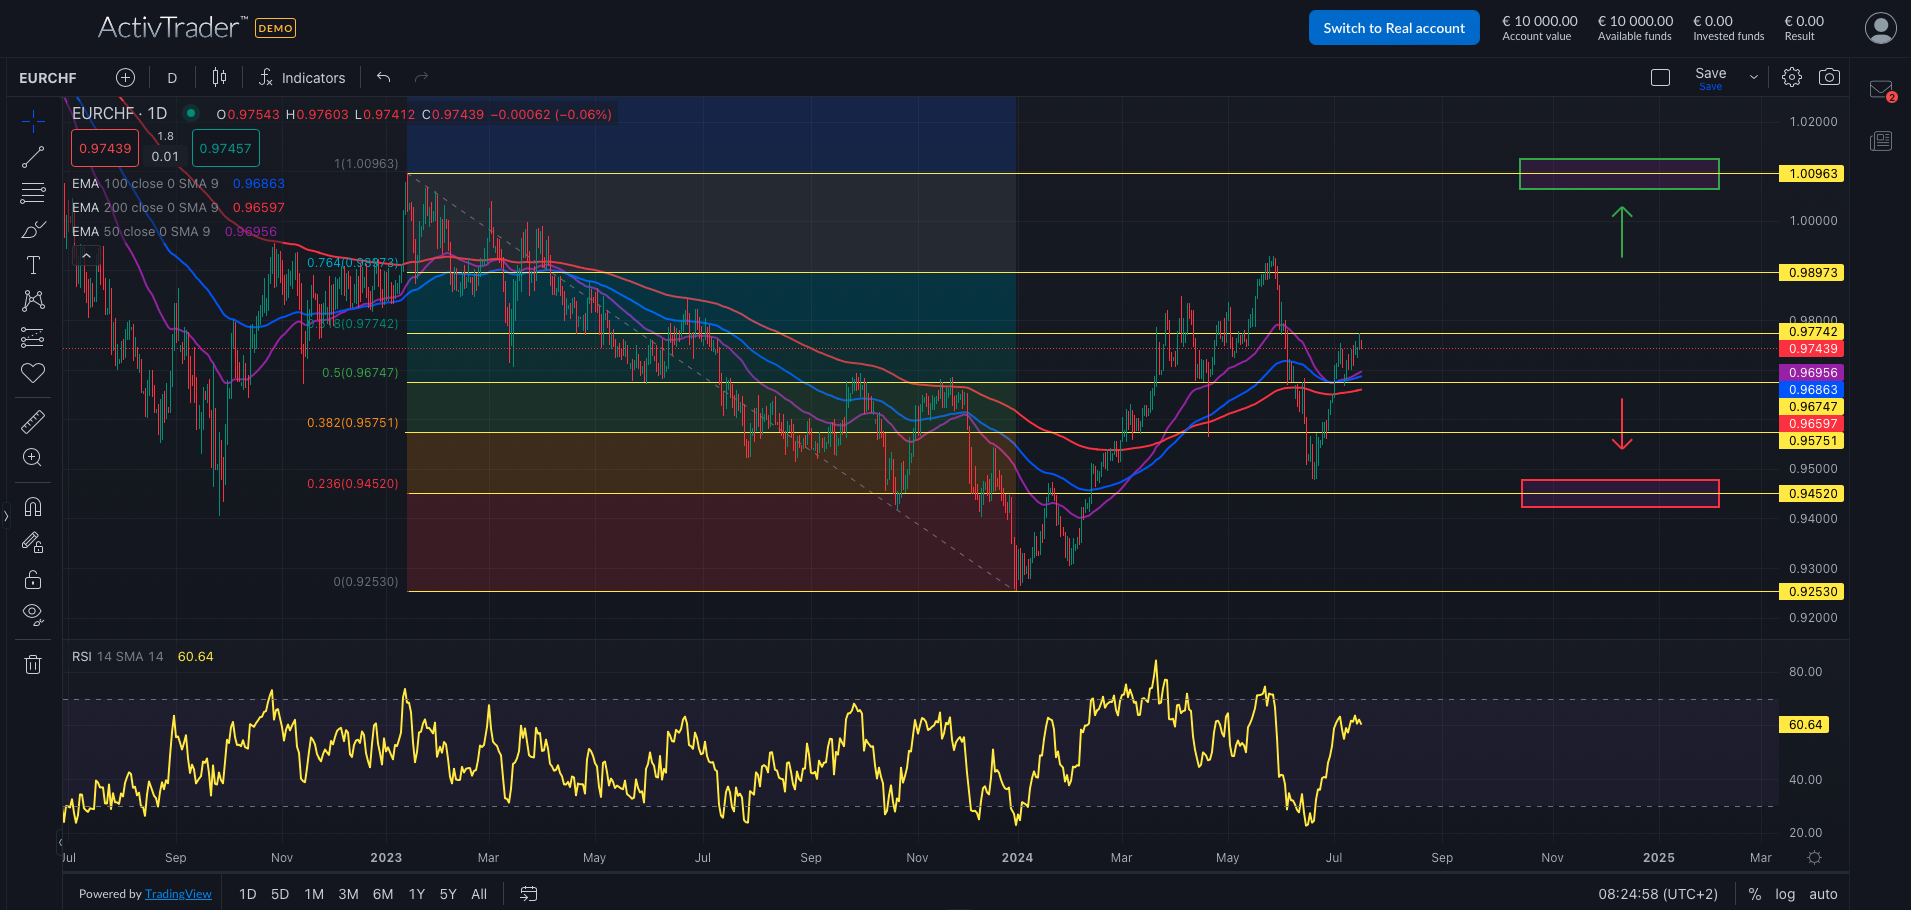Toggle the hide all drawings eye icon
The height and width of the screenshot is (910, 1911).
tap(33, 614)
